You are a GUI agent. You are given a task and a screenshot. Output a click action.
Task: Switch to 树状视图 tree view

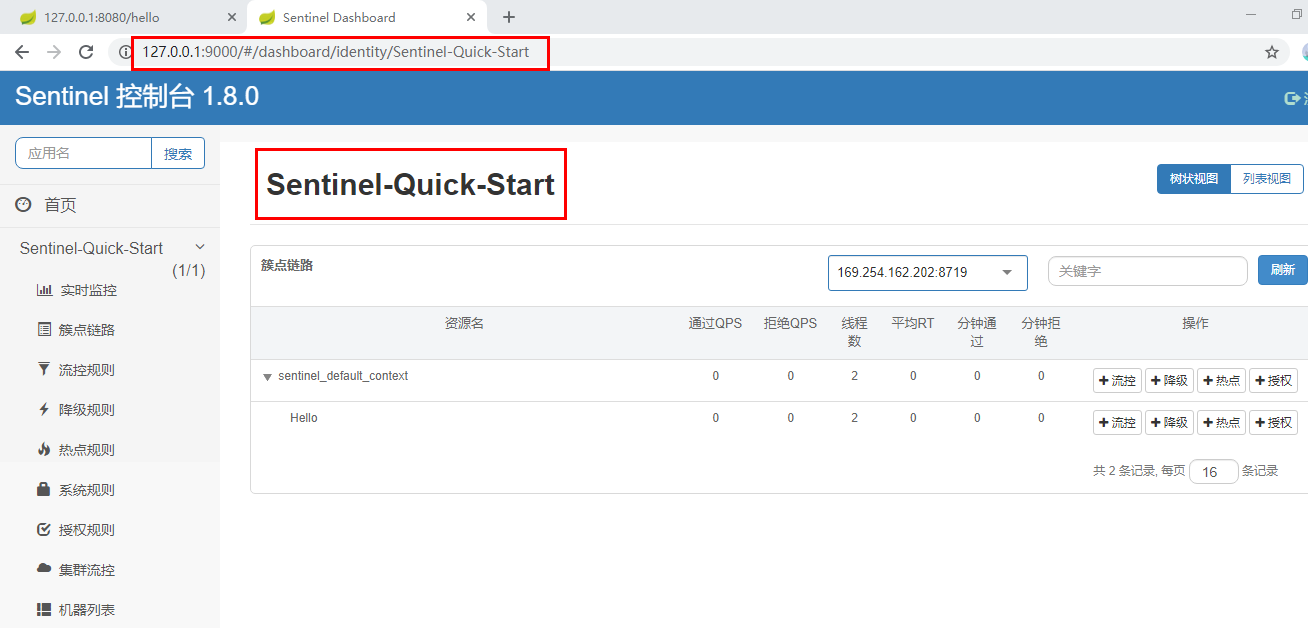[1194, 179]
